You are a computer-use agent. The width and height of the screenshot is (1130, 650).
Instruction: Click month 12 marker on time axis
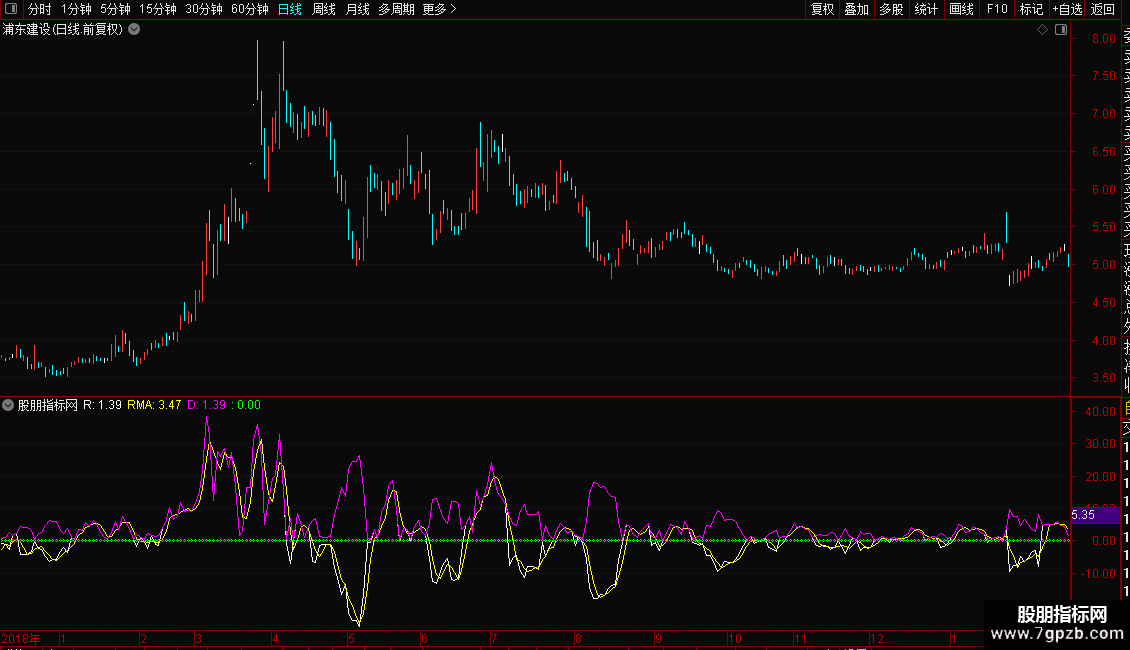[876, 638]
